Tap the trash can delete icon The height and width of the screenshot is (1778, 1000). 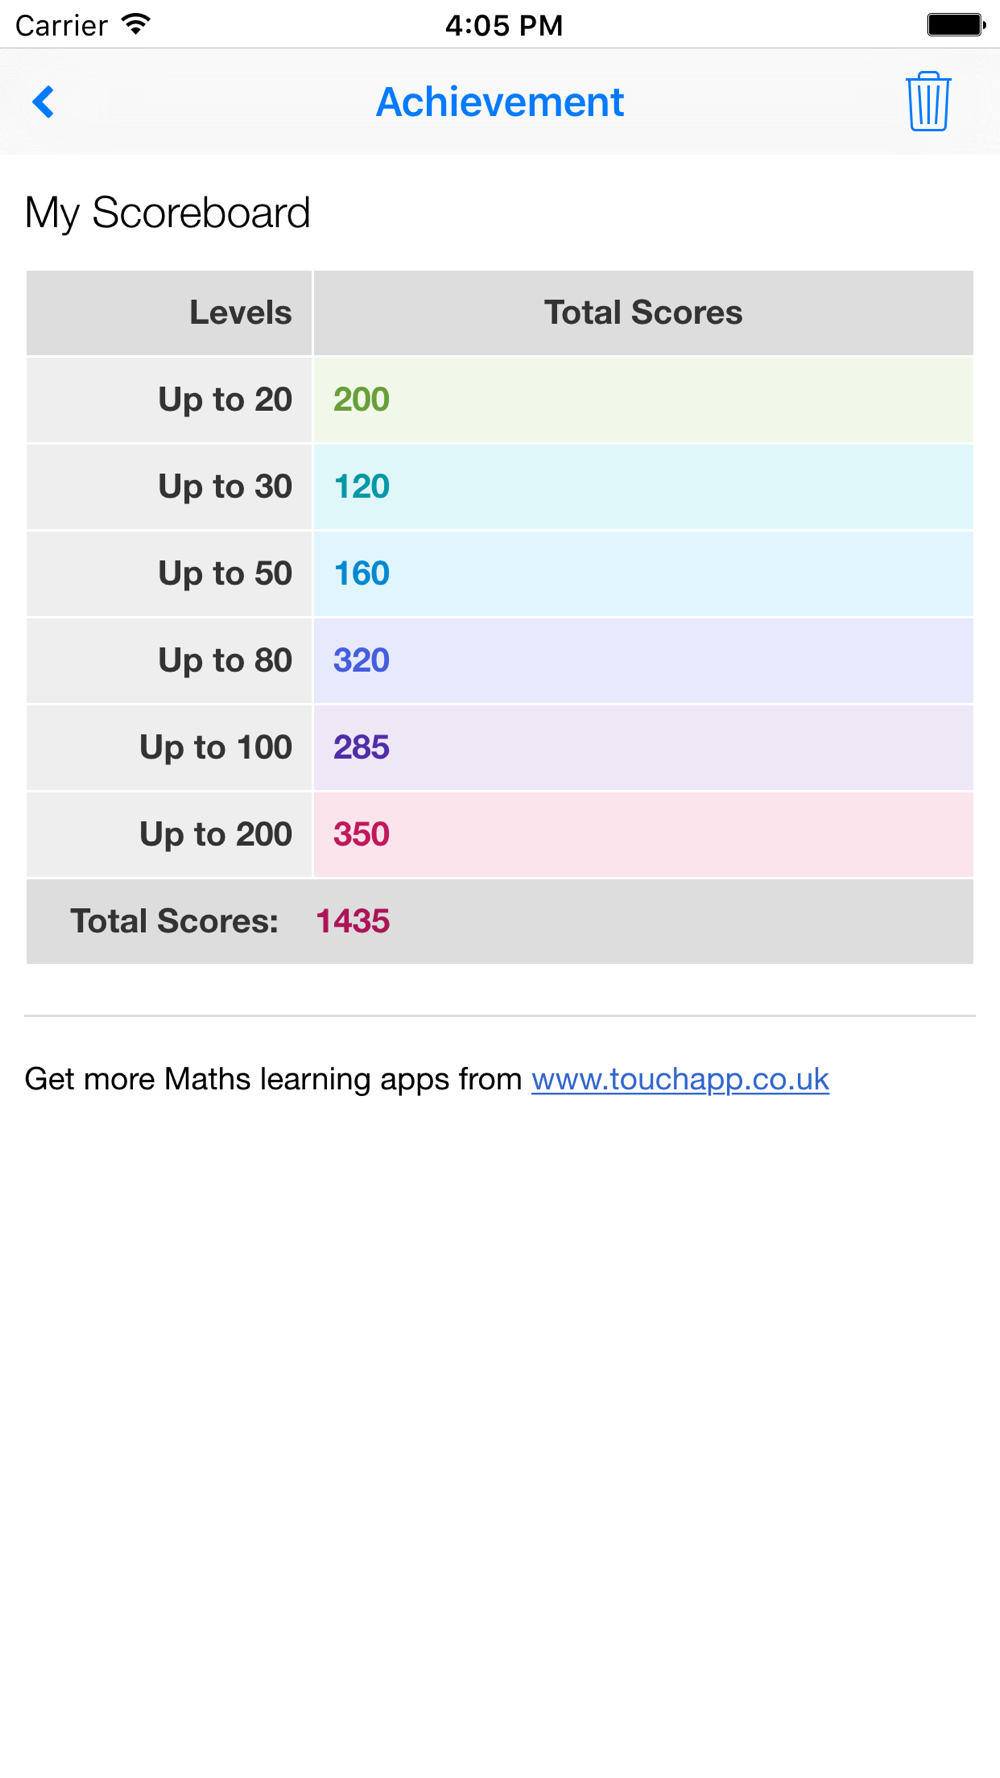click(x=928, y=101)
